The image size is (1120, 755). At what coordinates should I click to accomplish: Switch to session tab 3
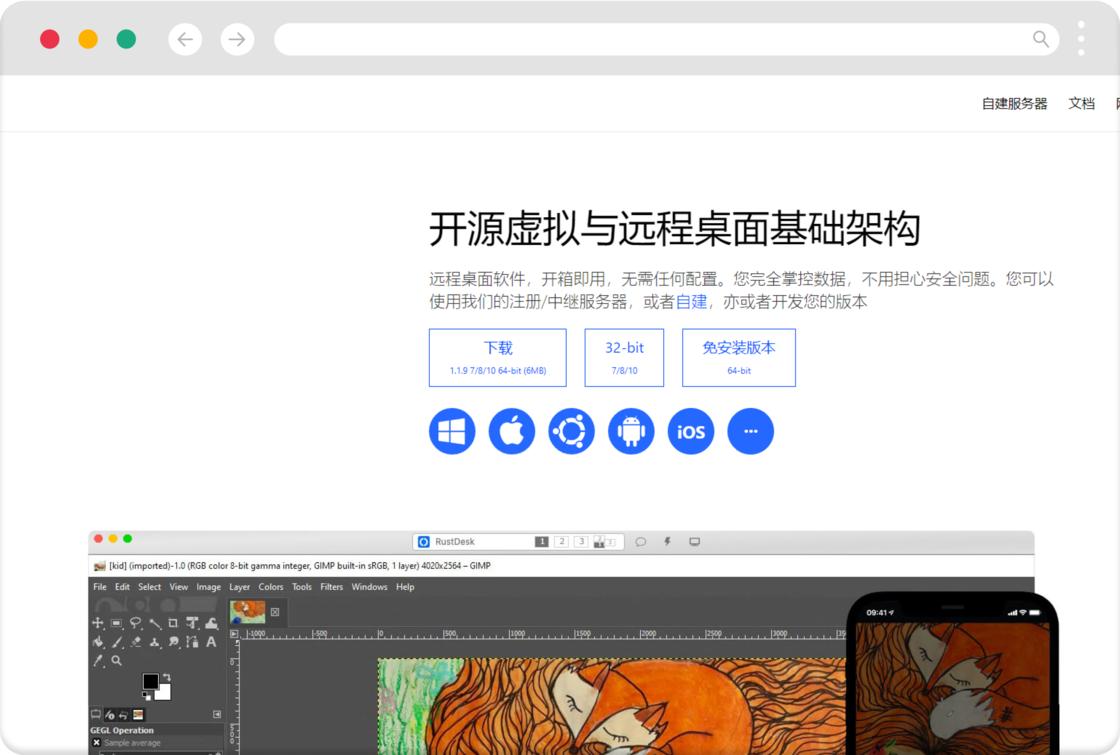pyautogui.click(x=581, y=541)
